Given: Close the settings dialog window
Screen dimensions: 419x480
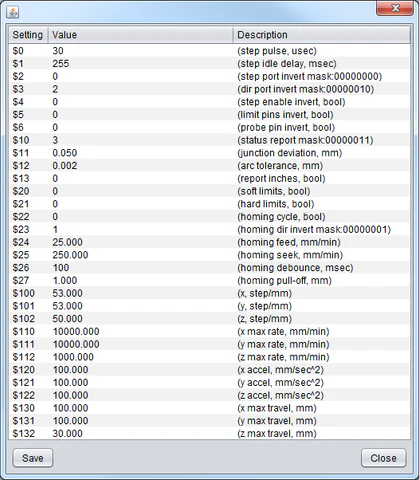Looking at the screenshot, I should point(395,8).
